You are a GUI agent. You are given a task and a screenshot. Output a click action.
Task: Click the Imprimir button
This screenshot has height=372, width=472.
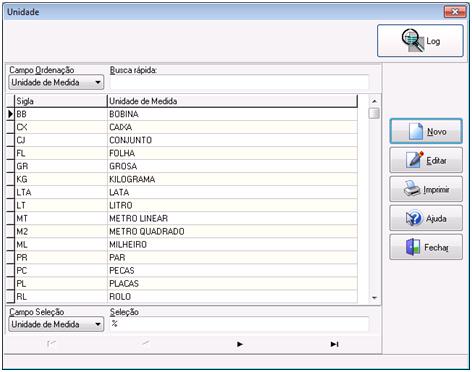(x=426, y=189)
